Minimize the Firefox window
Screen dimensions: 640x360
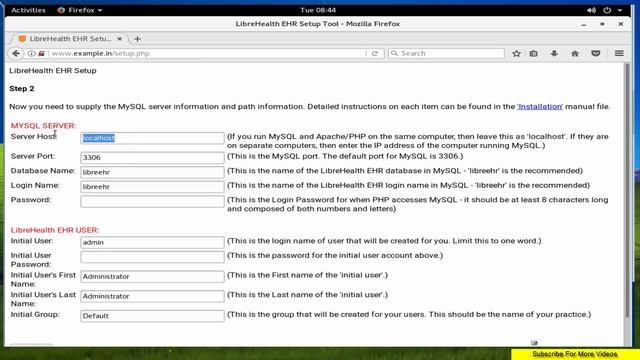584,24
